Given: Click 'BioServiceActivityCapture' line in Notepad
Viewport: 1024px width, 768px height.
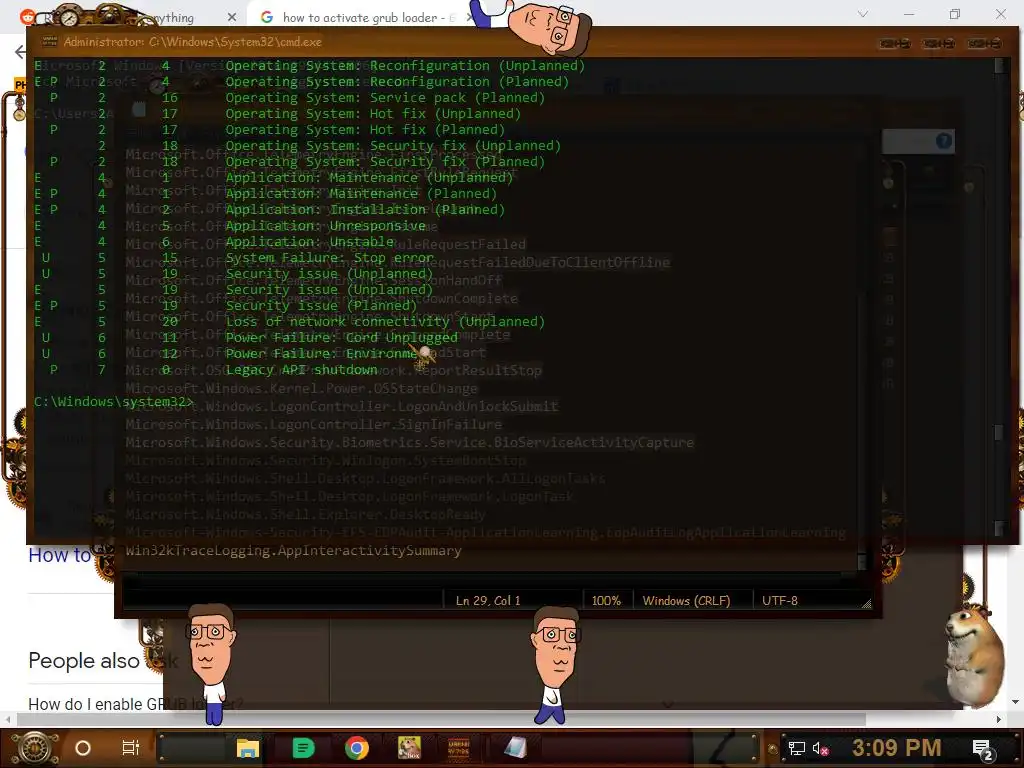Looking at the screenshot, I should tap(409, 442).
